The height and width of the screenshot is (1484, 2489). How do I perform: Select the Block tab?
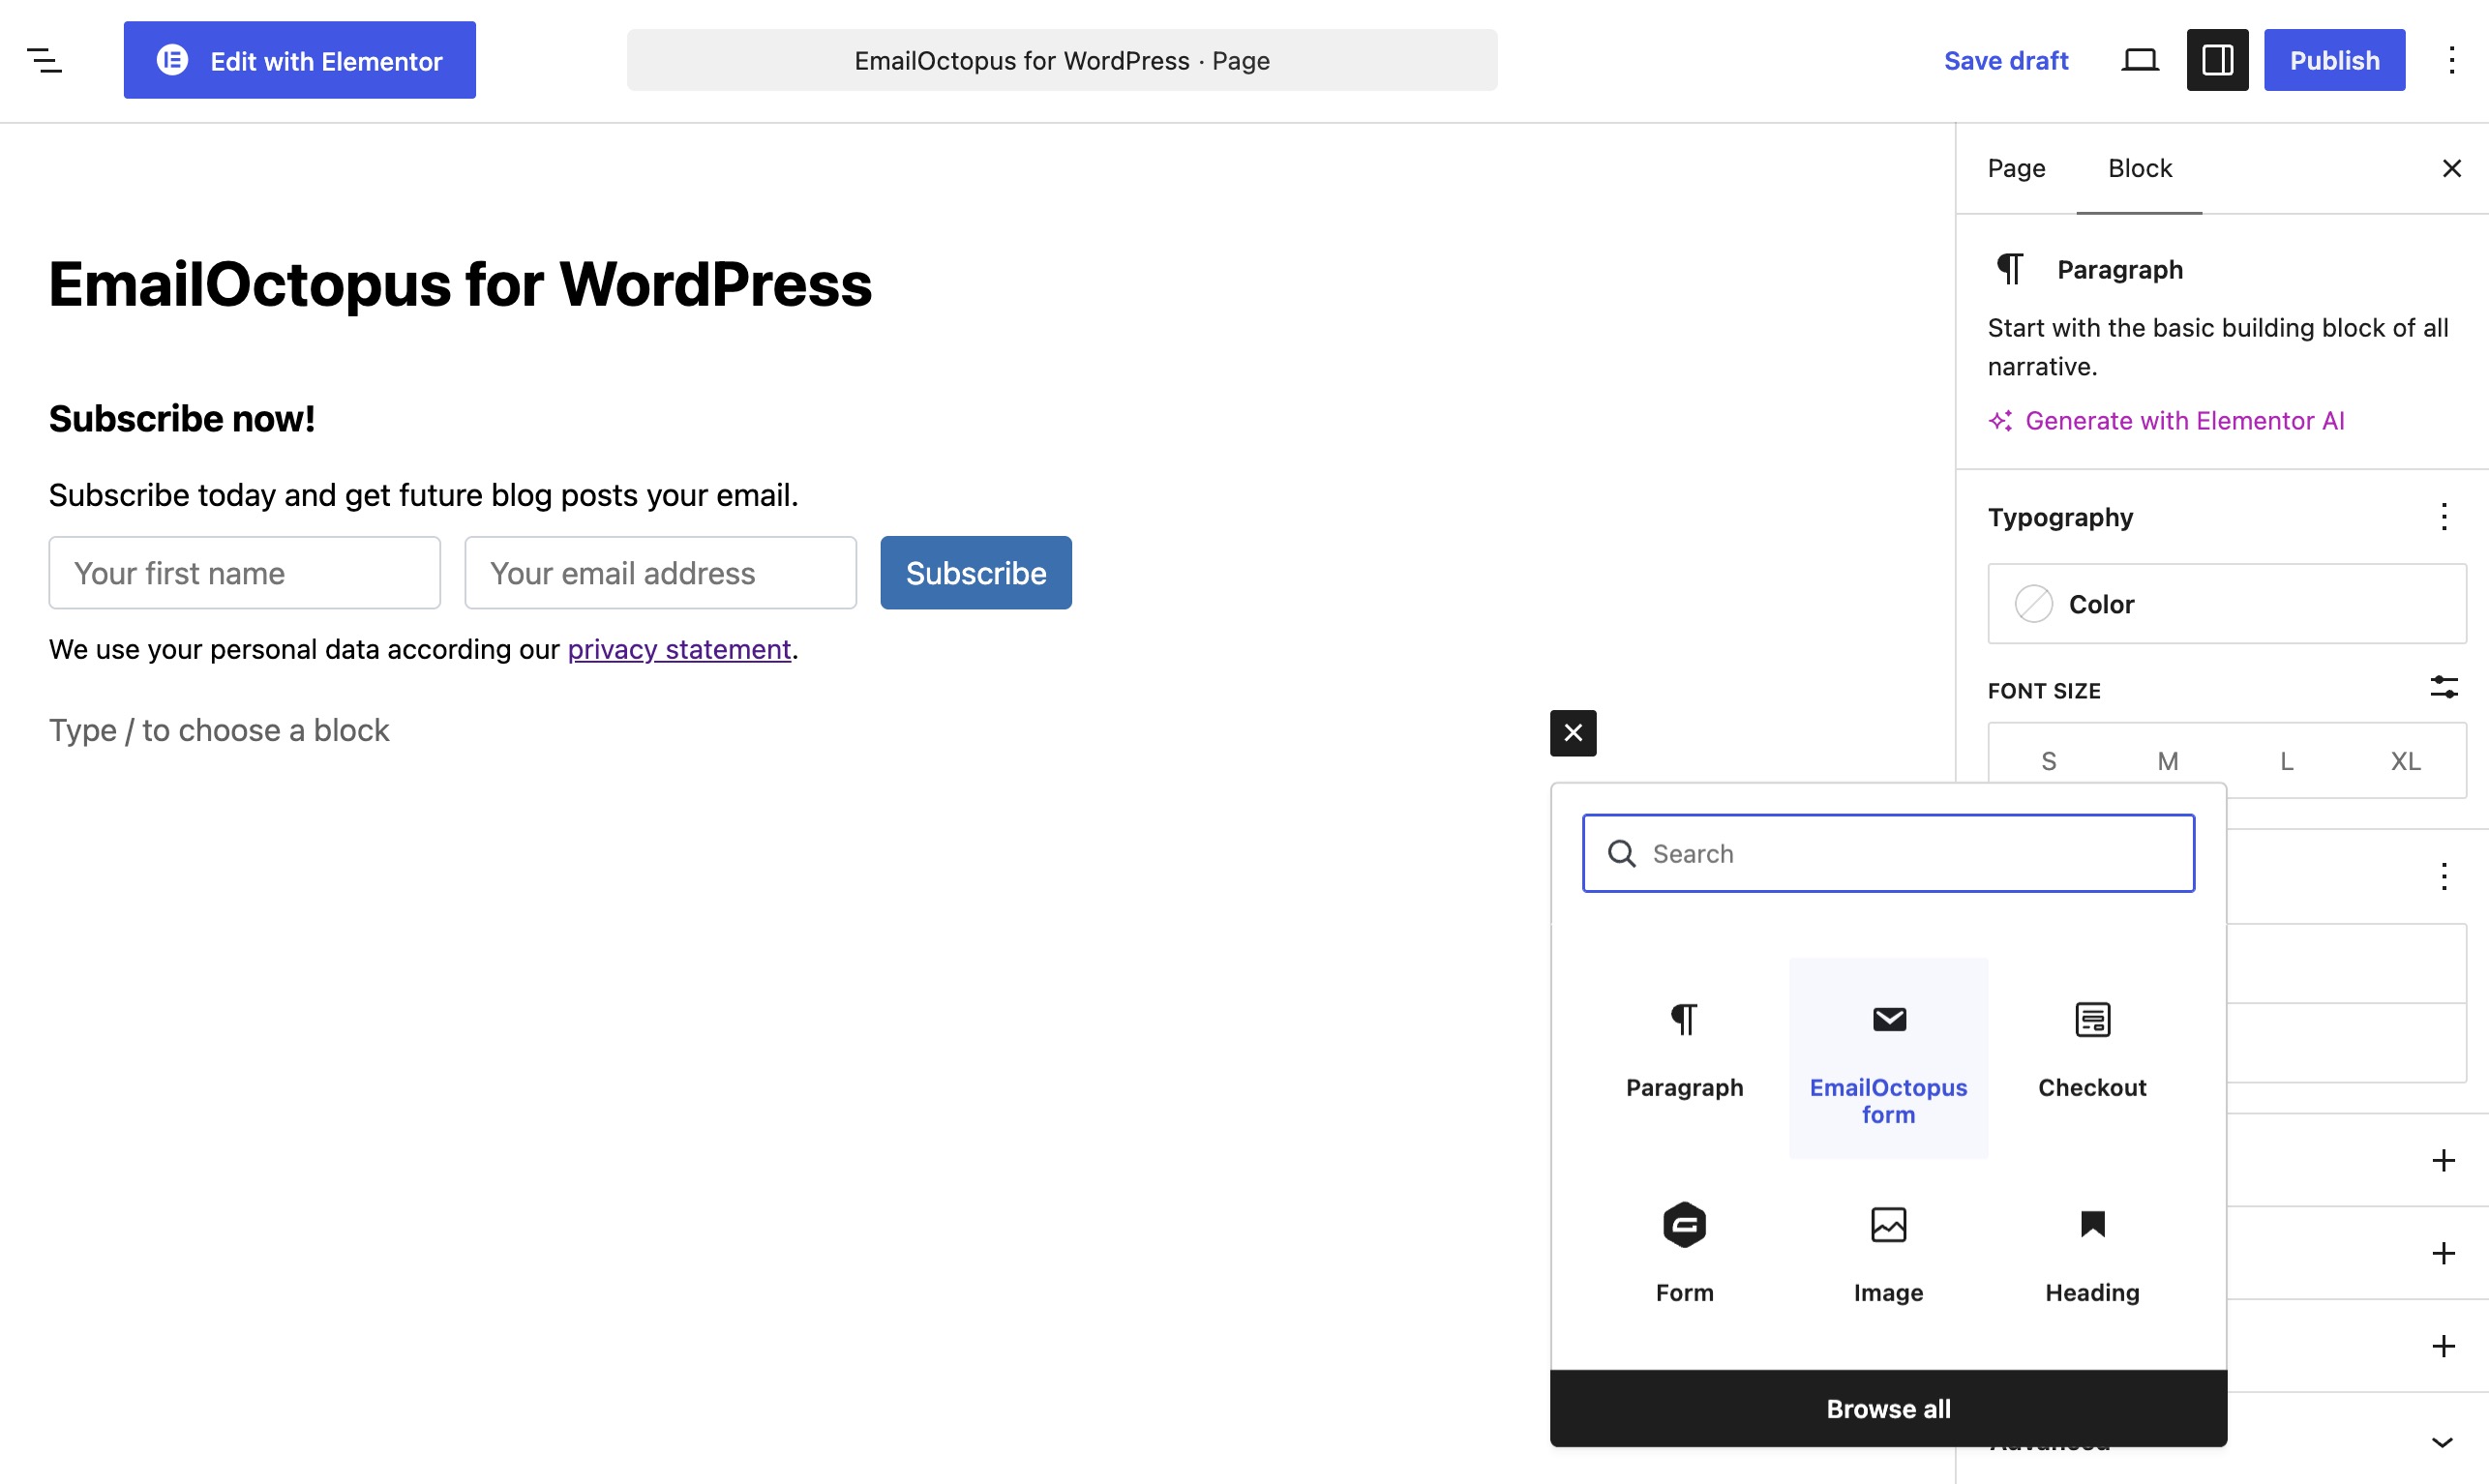coord(2139,168)
